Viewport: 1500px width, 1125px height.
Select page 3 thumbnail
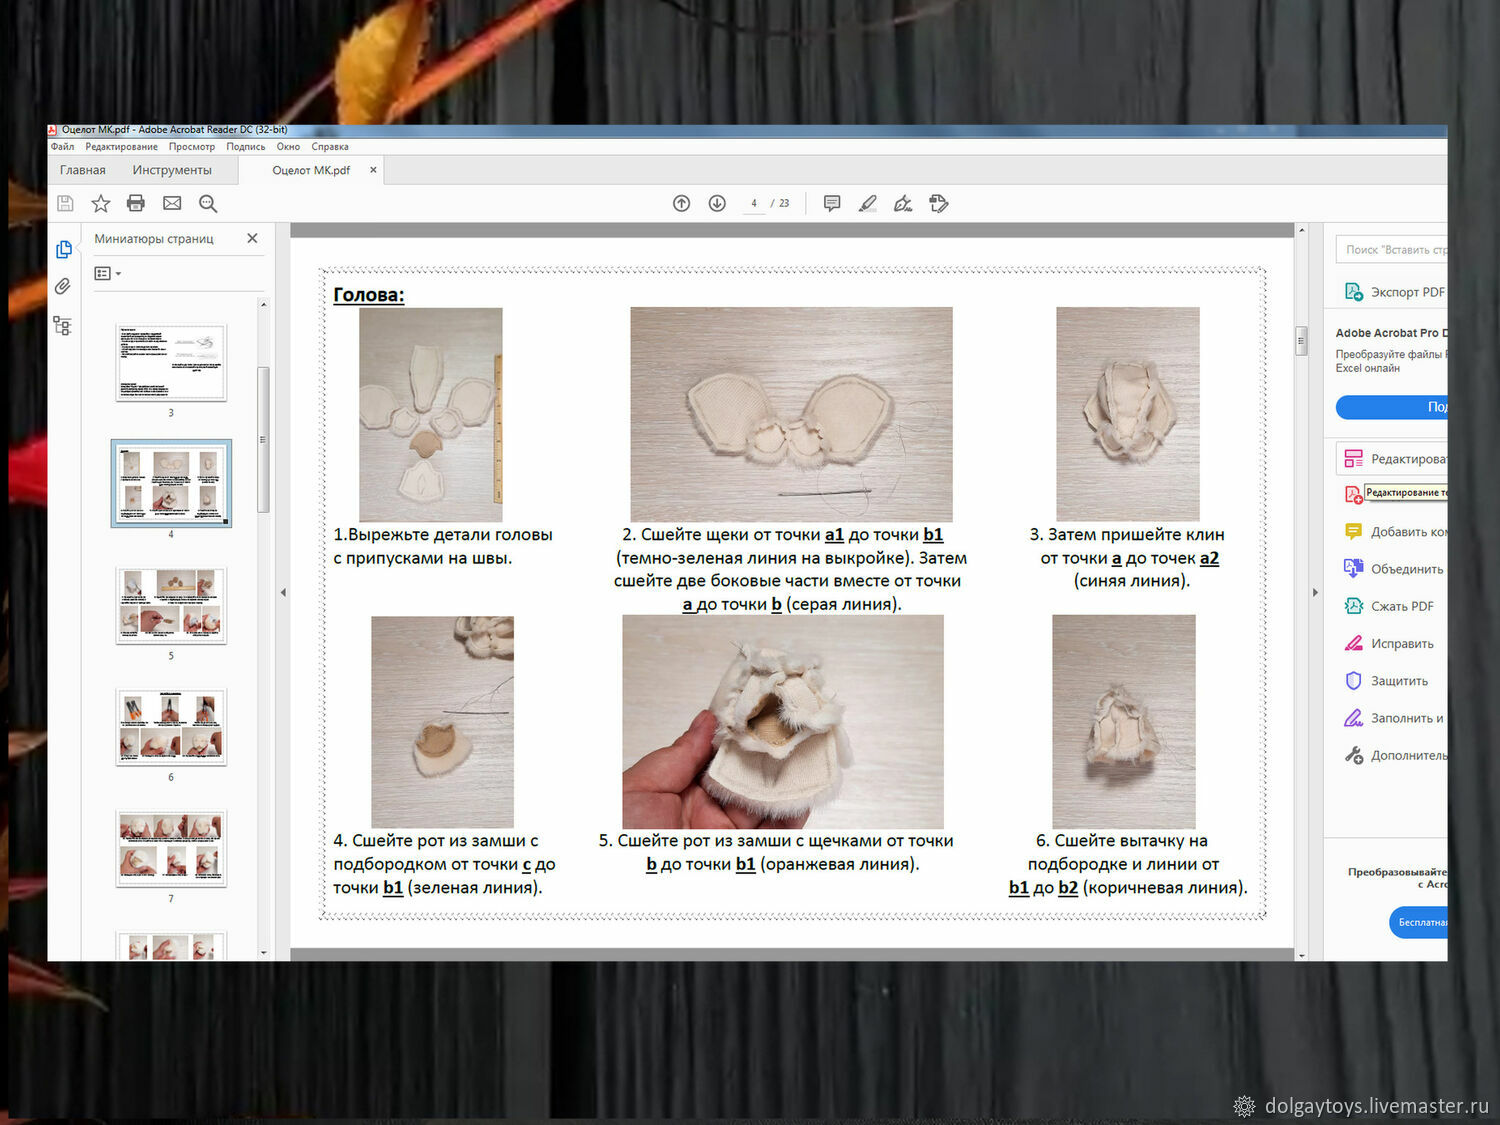[x=171, y=362]
